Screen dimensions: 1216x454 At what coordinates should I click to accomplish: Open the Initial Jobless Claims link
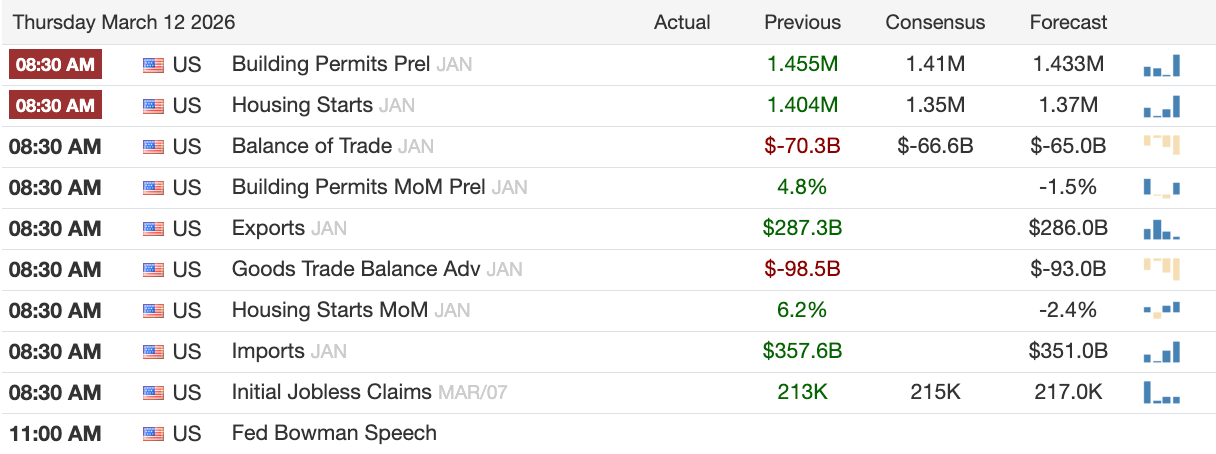click(x=331, y=392)
